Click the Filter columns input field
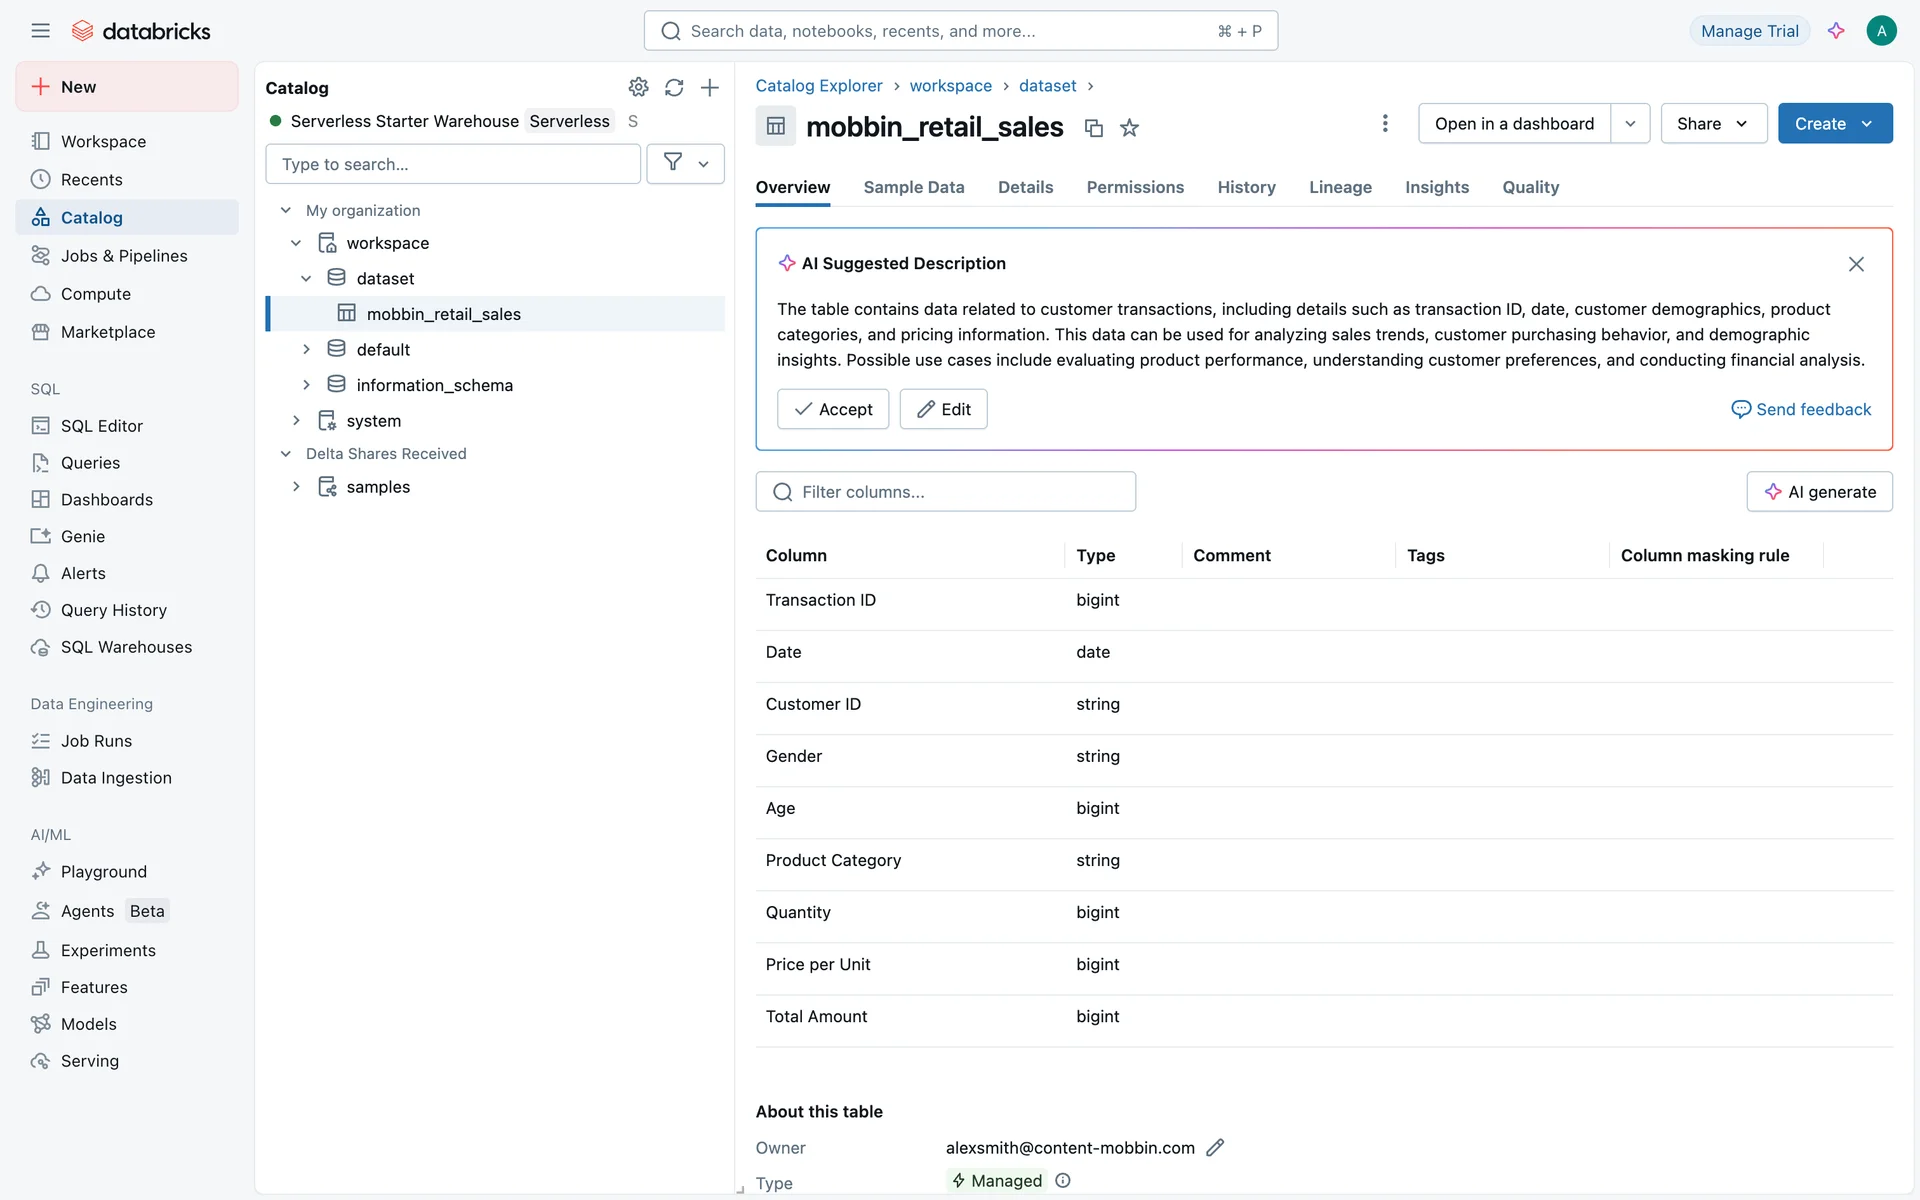This screenshot has width=1920, height=1200. click(945, 492)
